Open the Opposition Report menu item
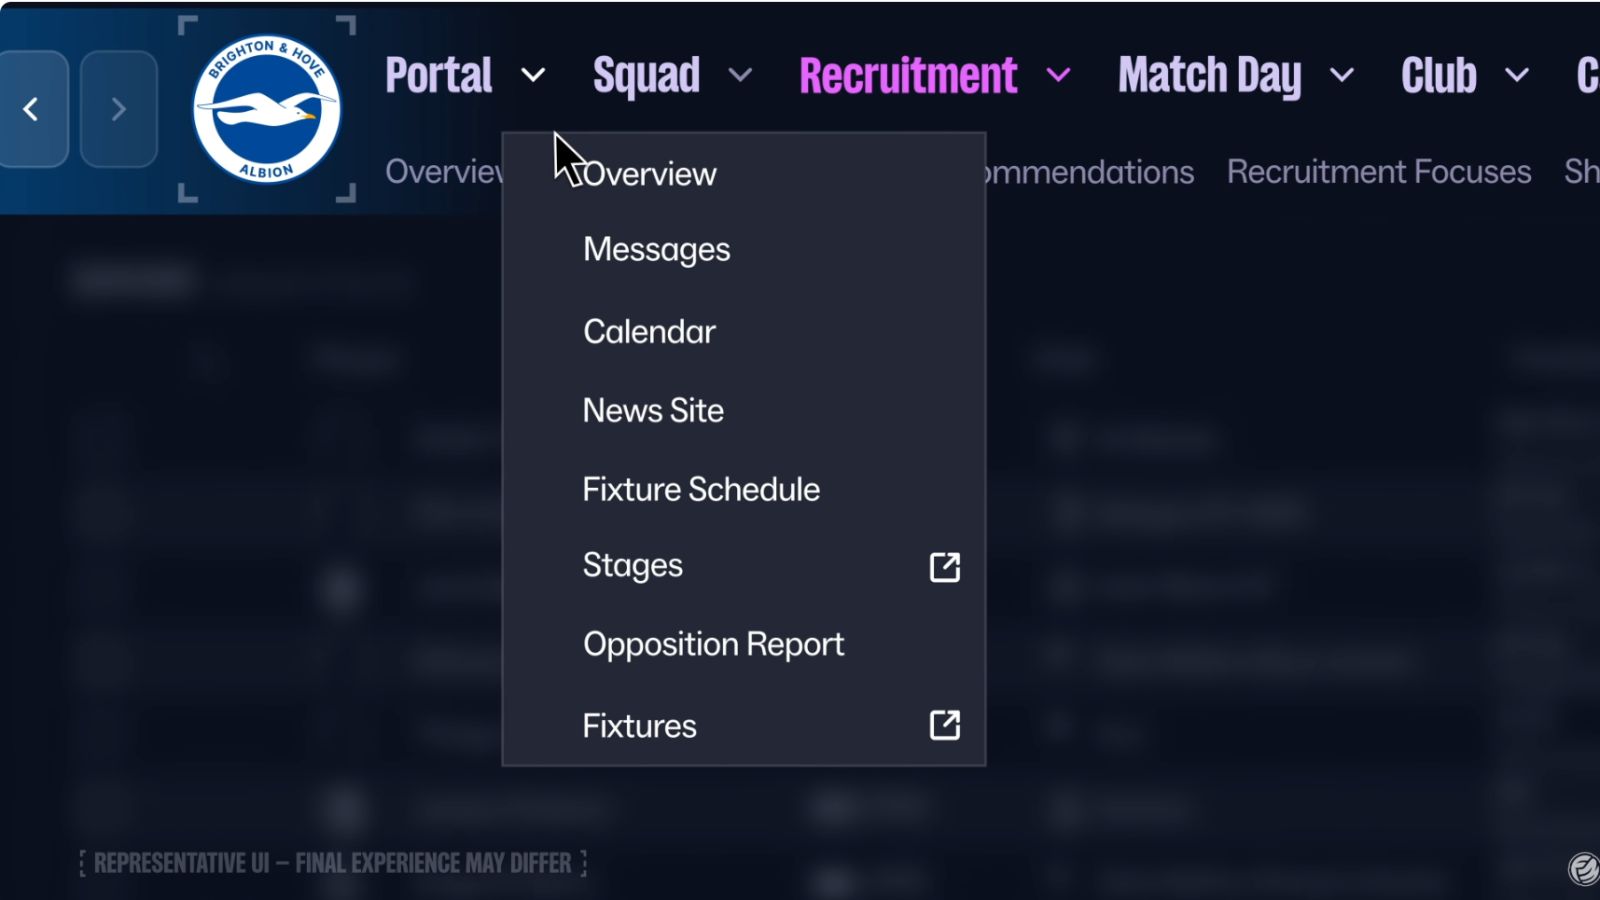This screenshot has width=1600, height=900. point(713,644)
